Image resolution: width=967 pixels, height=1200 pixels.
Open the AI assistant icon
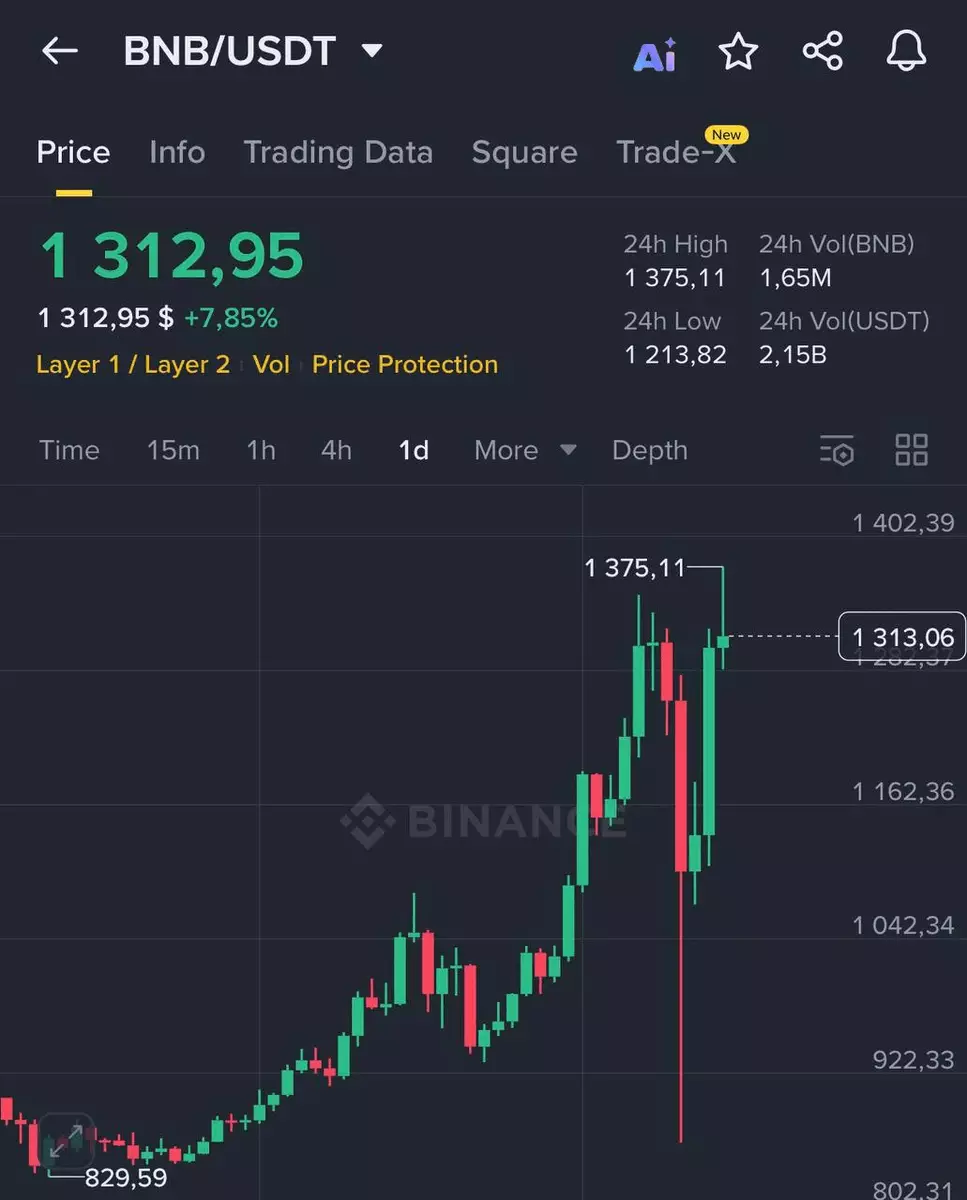coord(655,54)
